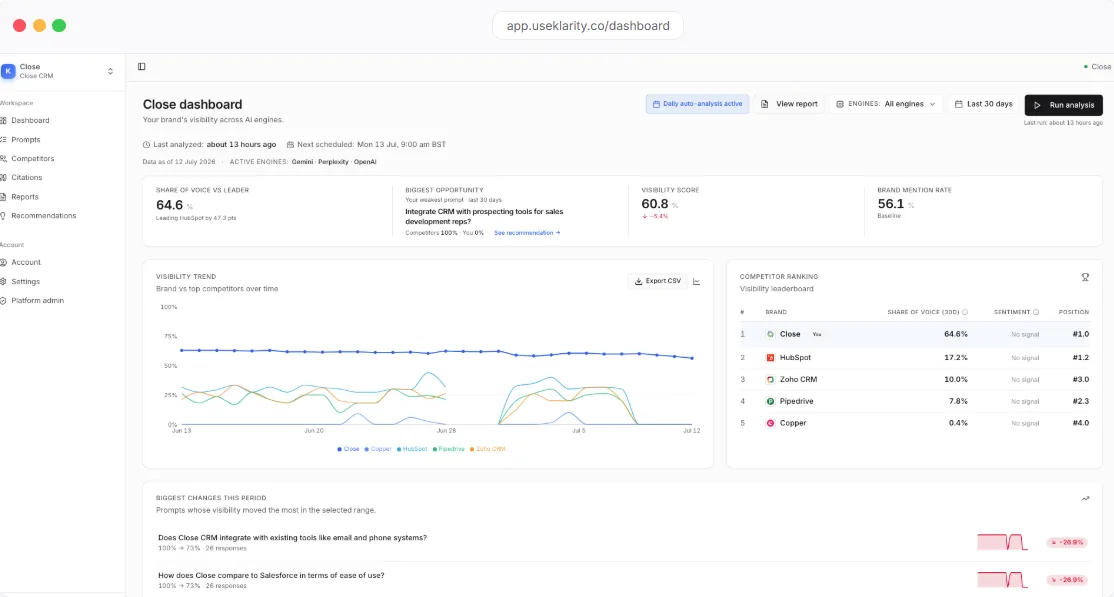Image resolution: width=1114 pixels, height=597 pixels.
Task: Click the Biggest Opportunity prompt text
Action: (x=484, y=217)
